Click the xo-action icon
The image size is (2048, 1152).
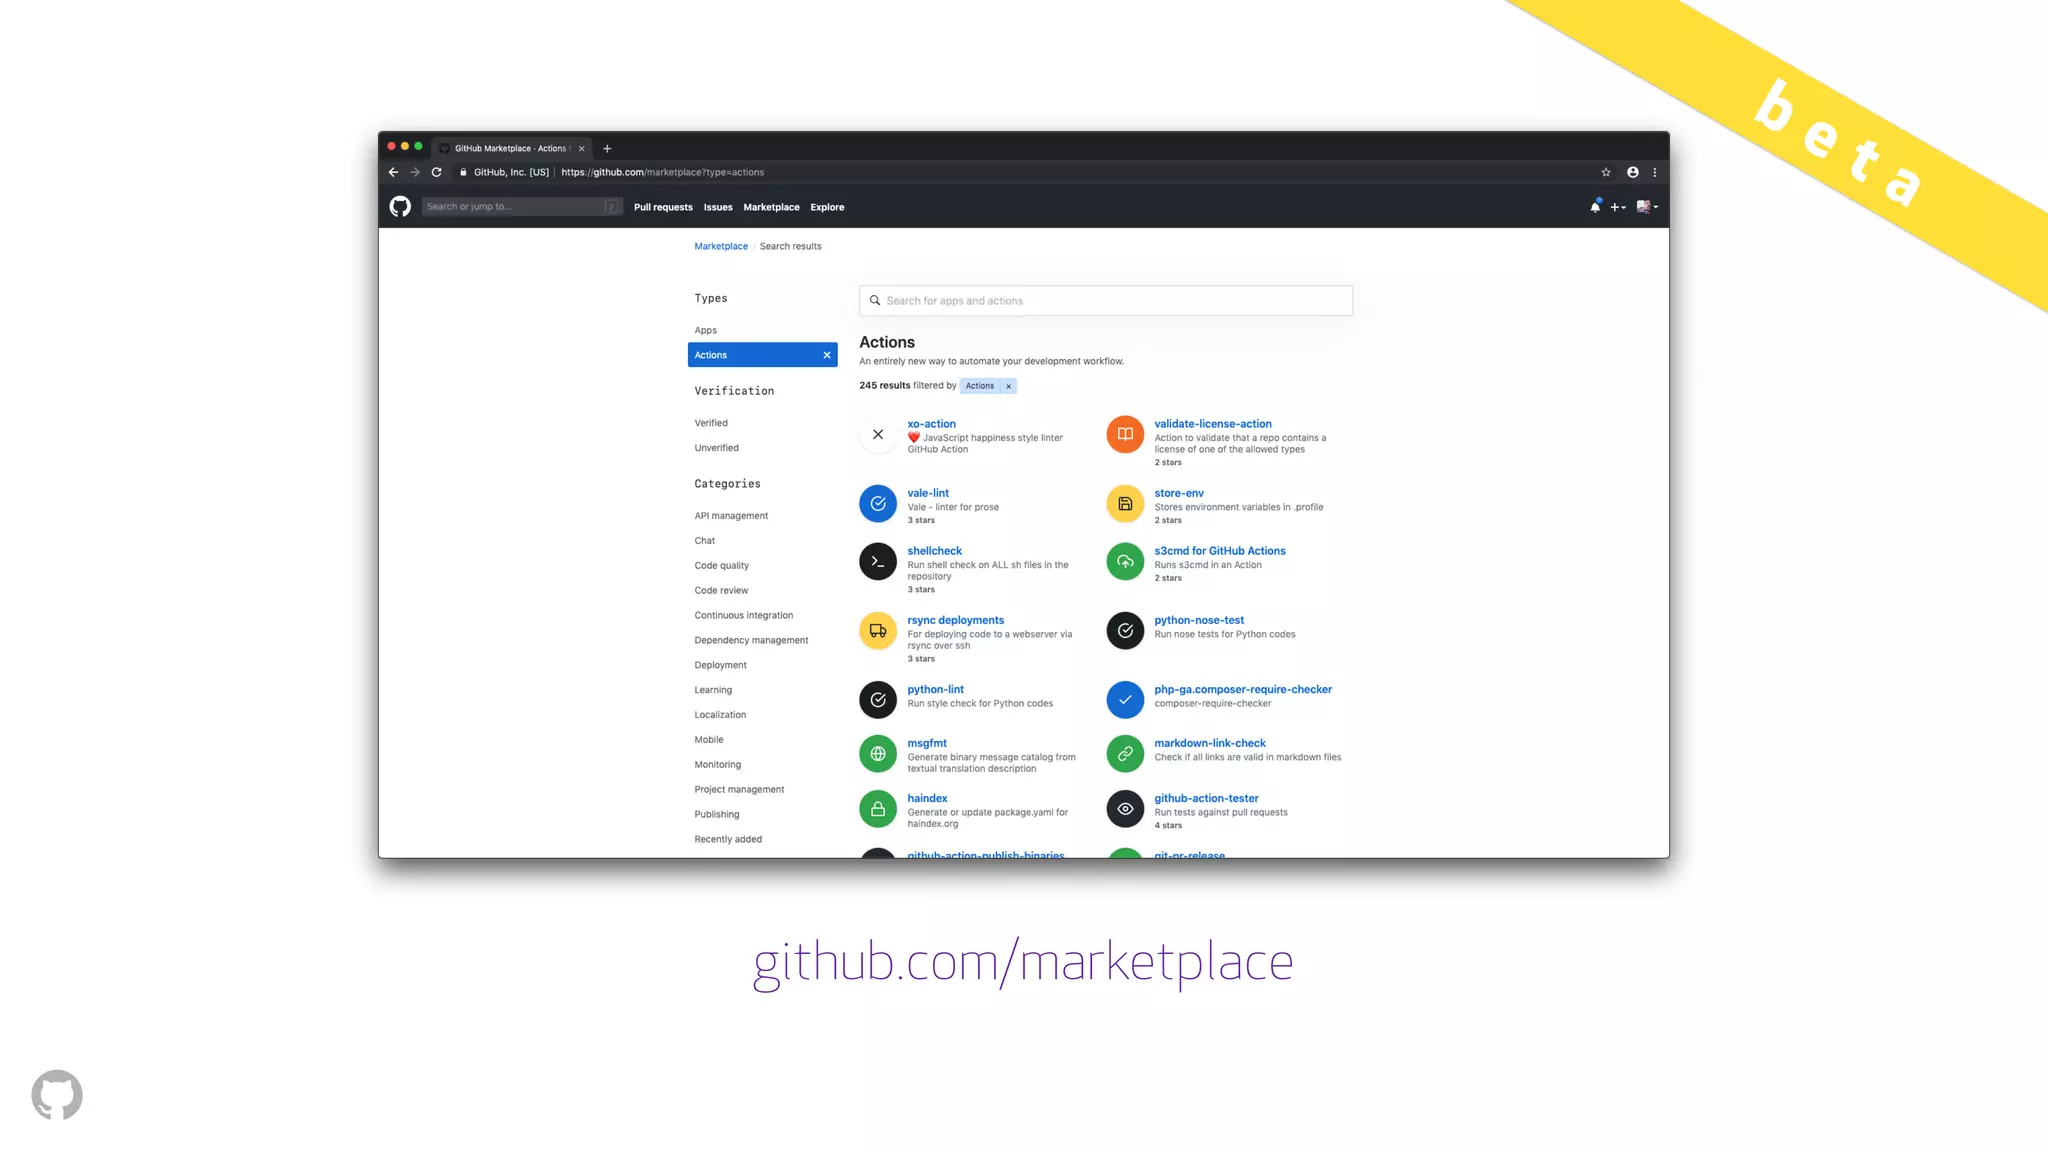[x=878, y=434]
